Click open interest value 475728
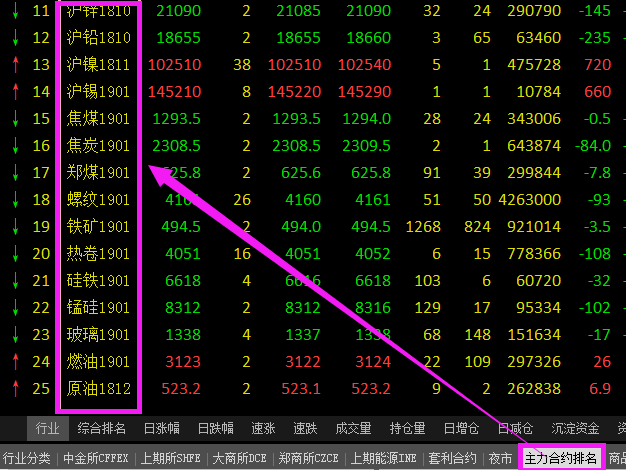The height and width of the screenshot is (470, 626). click(534, 64)
